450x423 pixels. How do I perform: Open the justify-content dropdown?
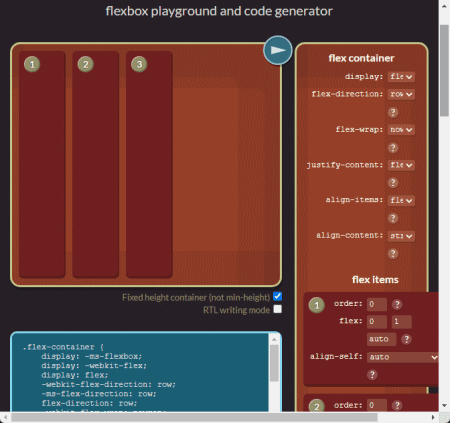pyautogui.click(x=401, y=165)
